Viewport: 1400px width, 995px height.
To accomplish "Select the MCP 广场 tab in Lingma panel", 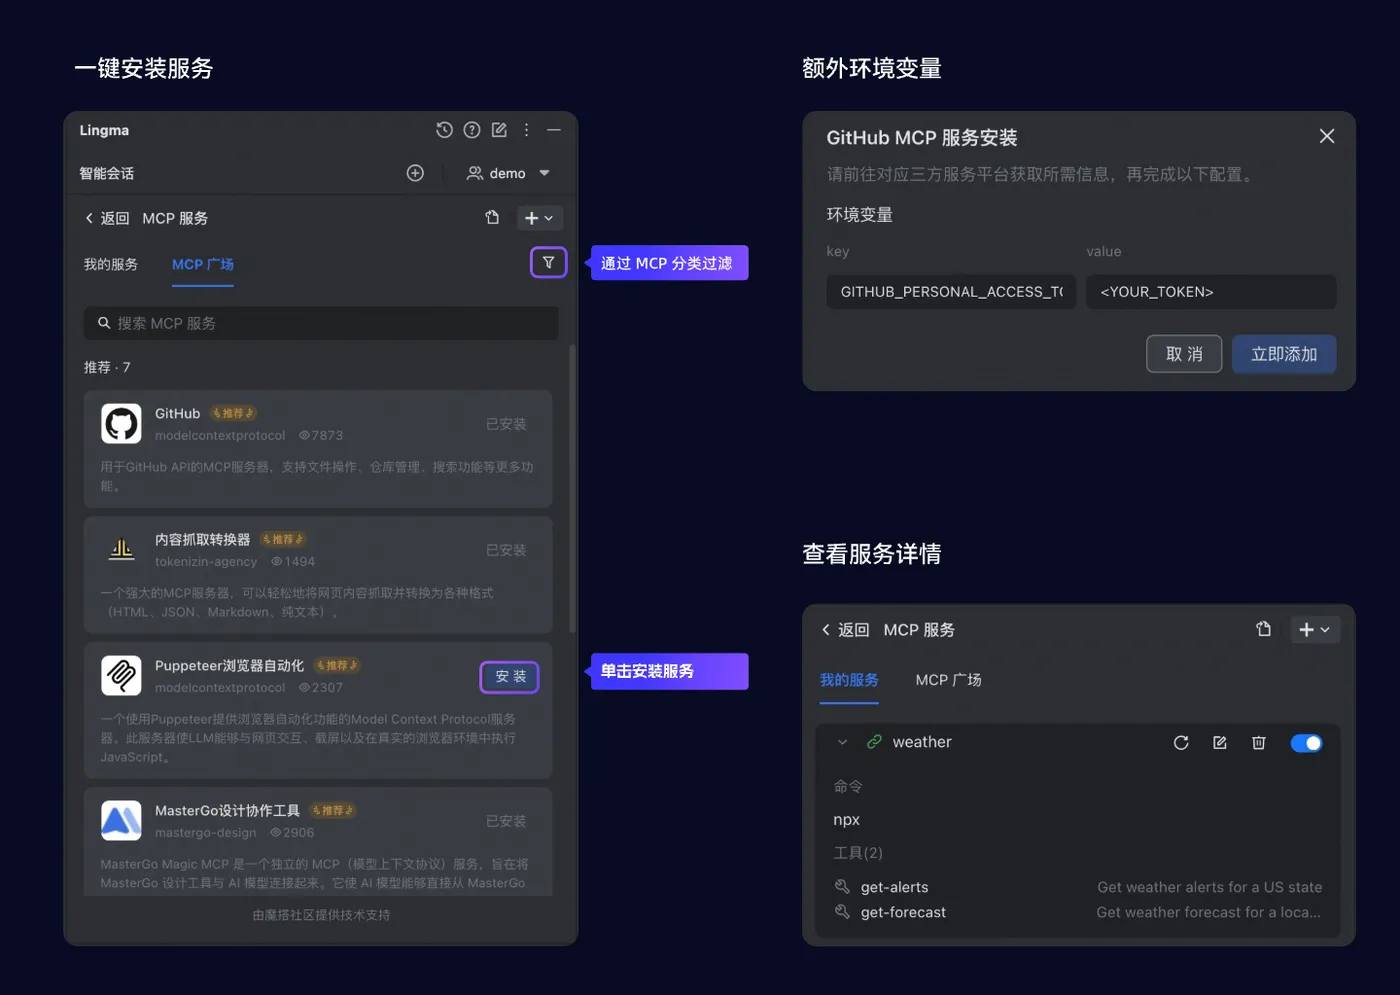I will point(203,264).
